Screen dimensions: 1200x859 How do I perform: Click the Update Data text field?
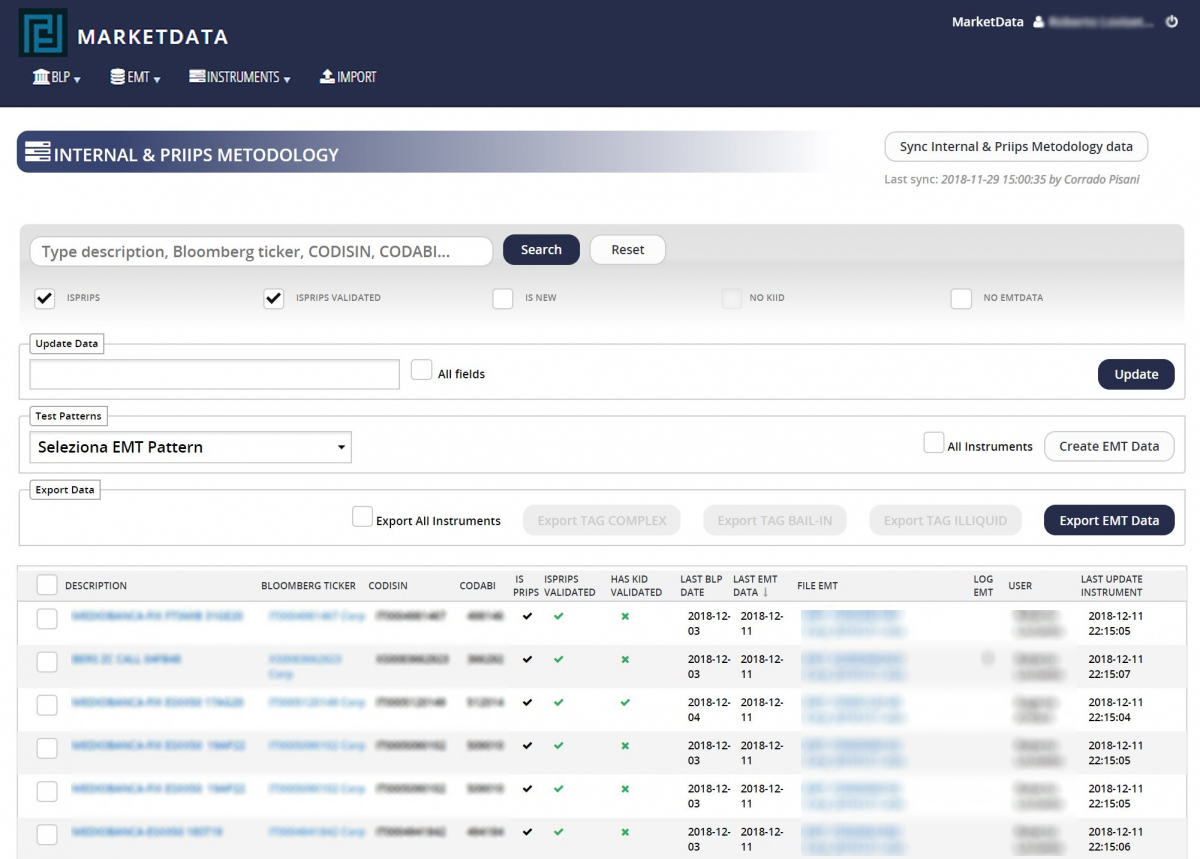tap(215, 374)
